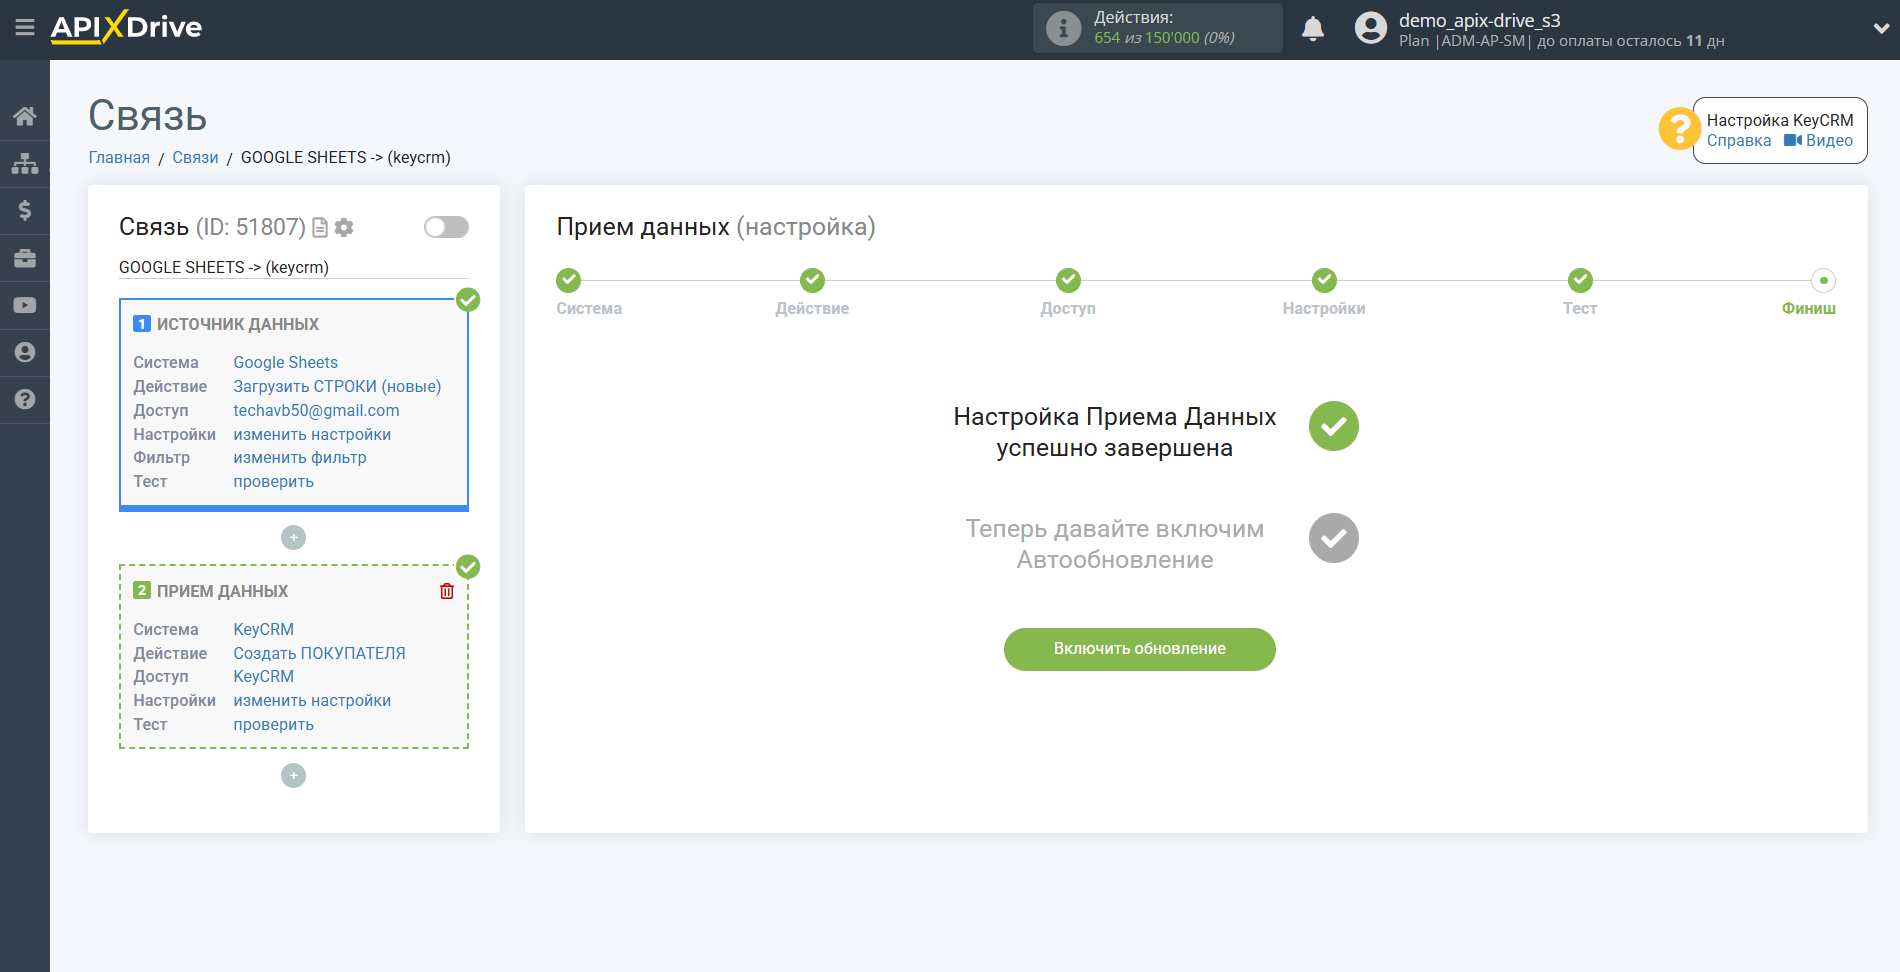1900x972 pixels.
Task: Open the Видео tutorial link
Action: [1819, 141]
